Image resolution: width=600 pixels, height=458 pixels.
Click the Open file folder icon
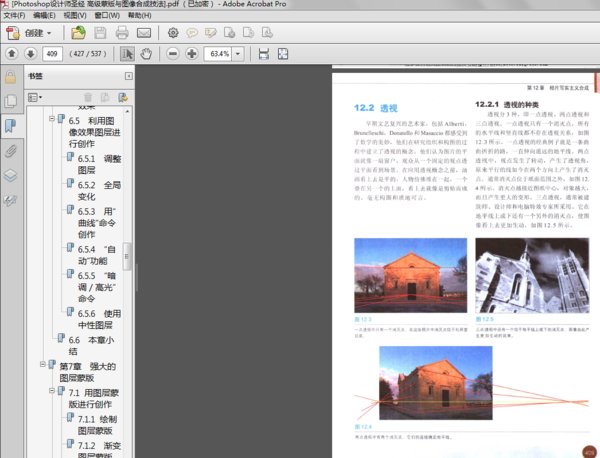pyautogui.click(x=78, y=33)
